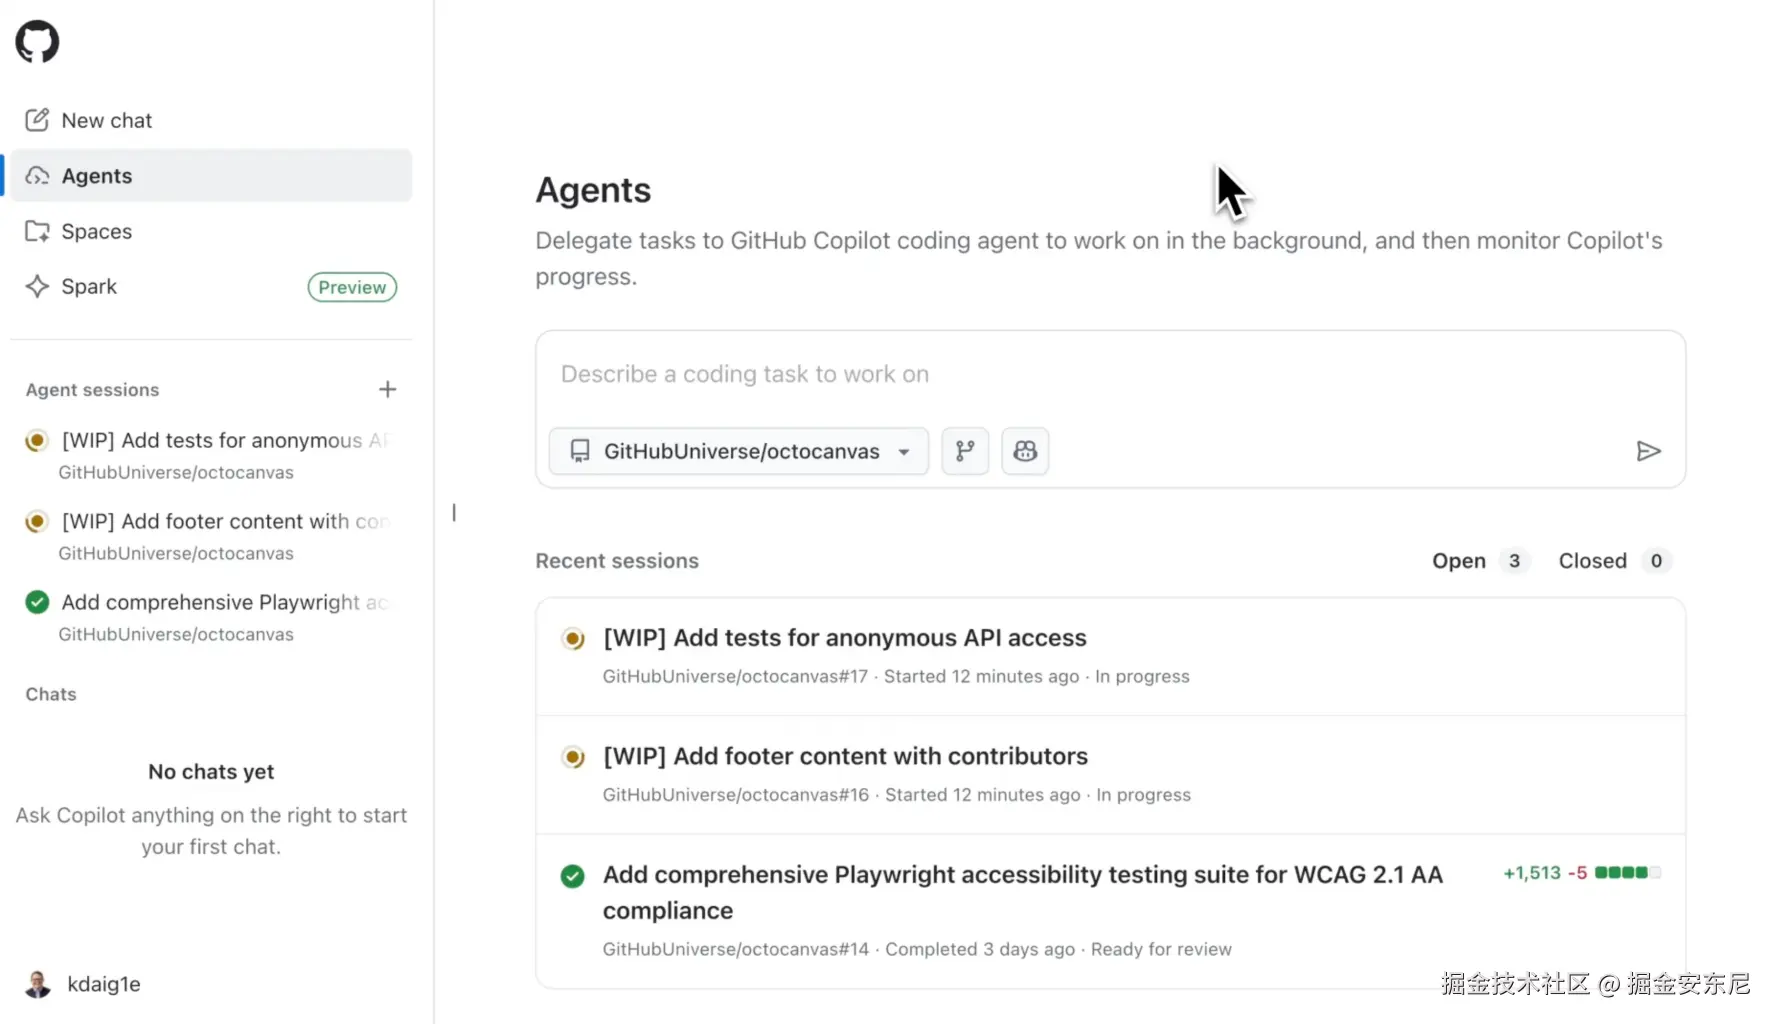Click the branch selector icon button

click(965, 451)
